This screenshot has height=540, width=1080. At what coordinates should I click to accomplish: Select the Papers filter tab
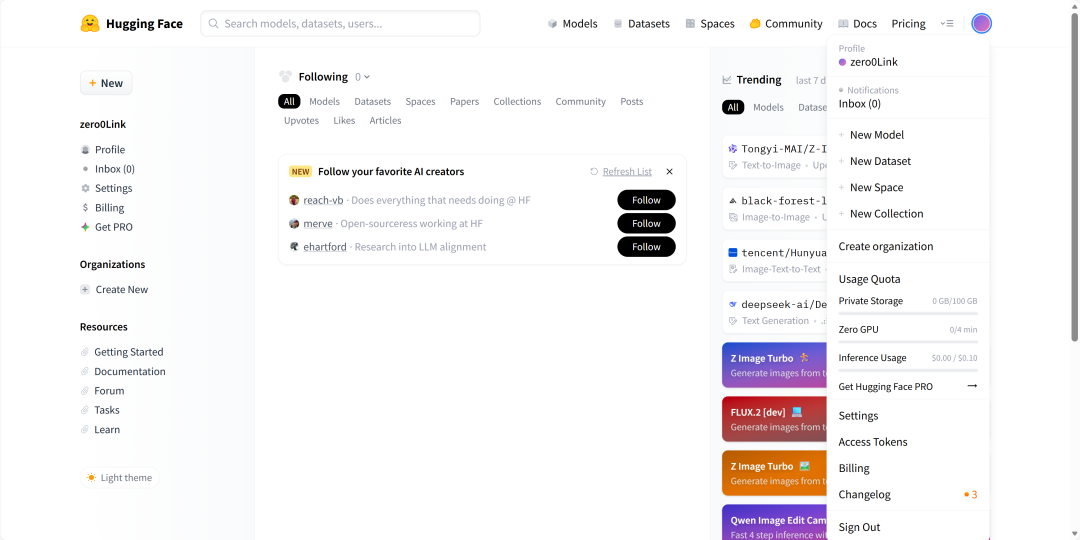click(x=464, y=102)
